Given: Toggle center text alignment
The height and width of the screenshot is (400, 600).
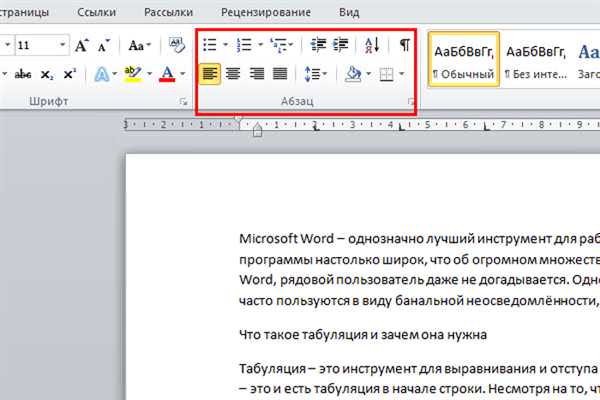Looking at the screenshot, I should click(233, 73).
